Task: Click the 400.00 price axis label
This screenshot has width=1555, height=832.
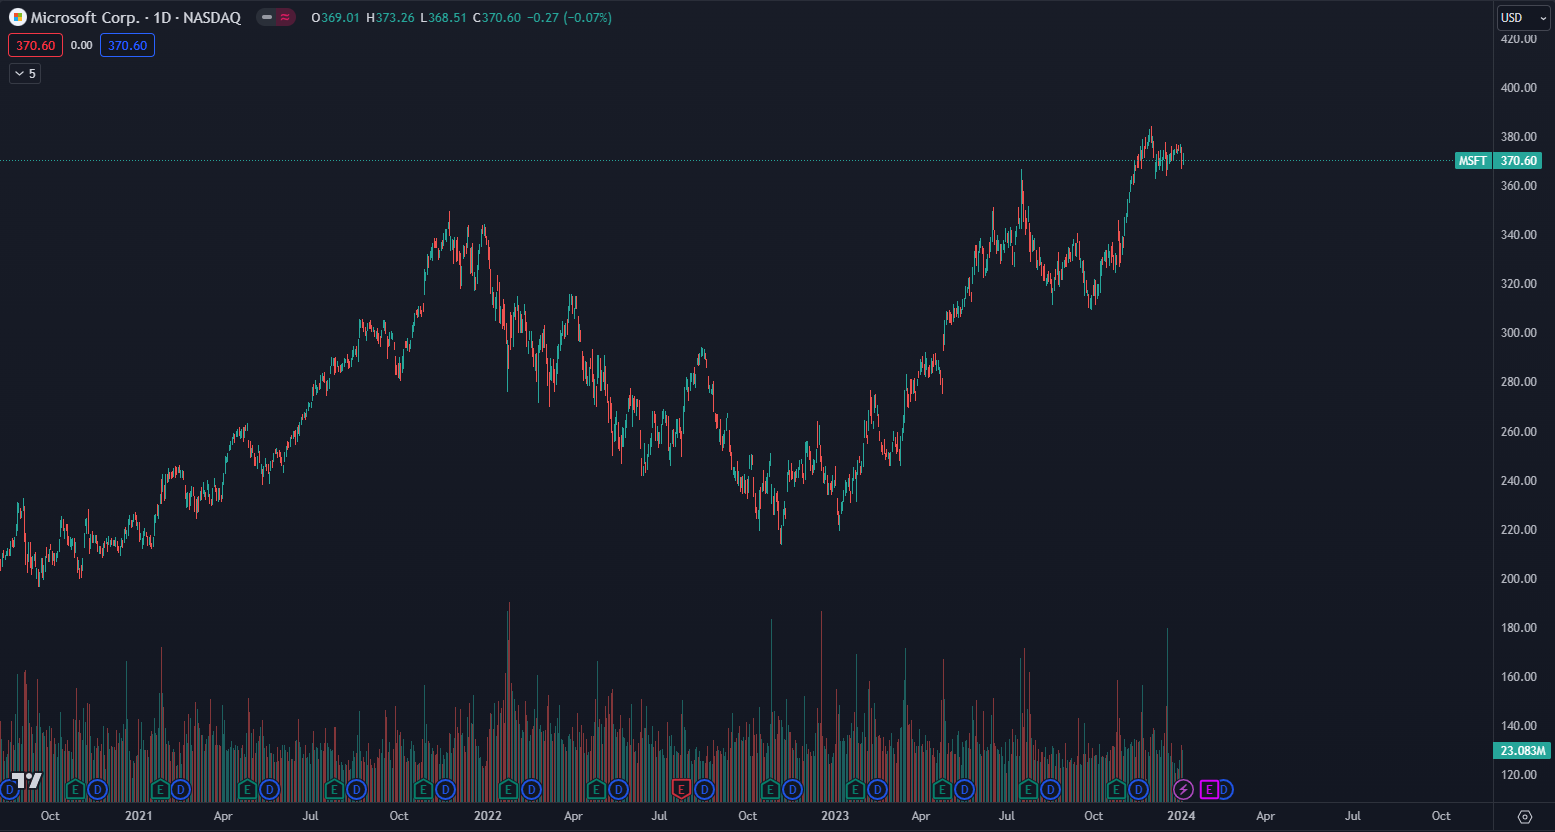Action: (x=1519, y=88)
